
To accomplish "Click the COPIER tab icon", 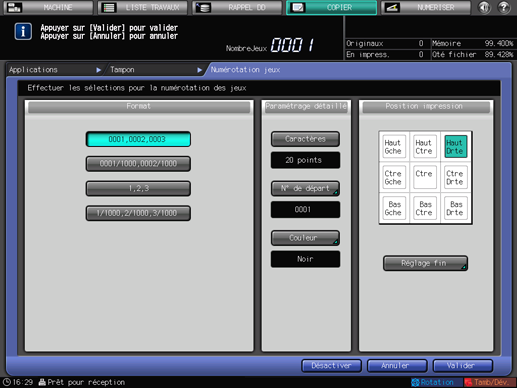I will [298, 7].
